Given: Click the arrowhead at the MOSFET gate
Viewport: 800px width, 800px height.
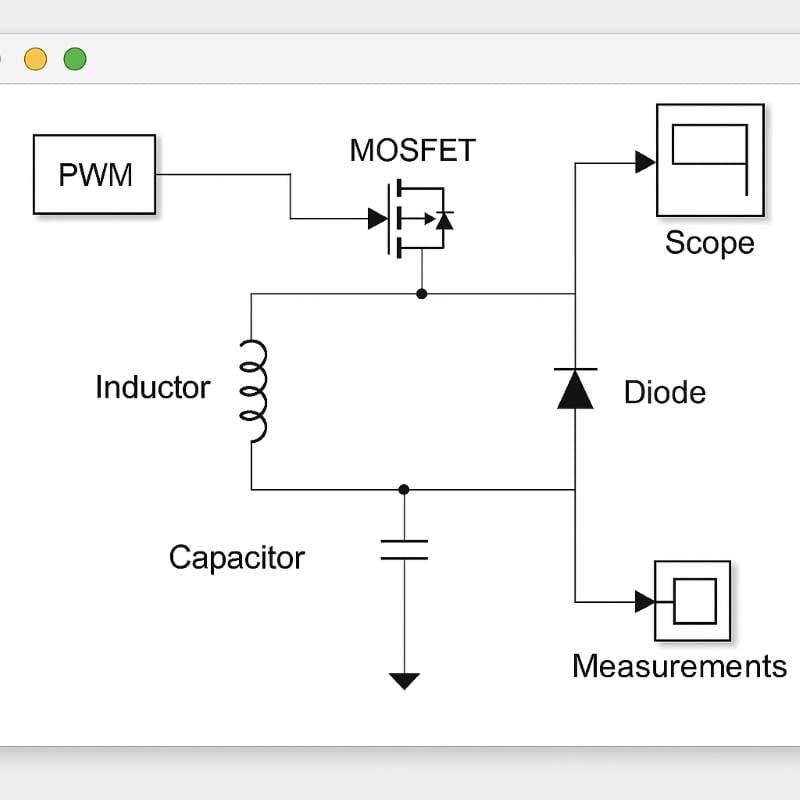Looking at the screenshot, I should click(378, 218).
